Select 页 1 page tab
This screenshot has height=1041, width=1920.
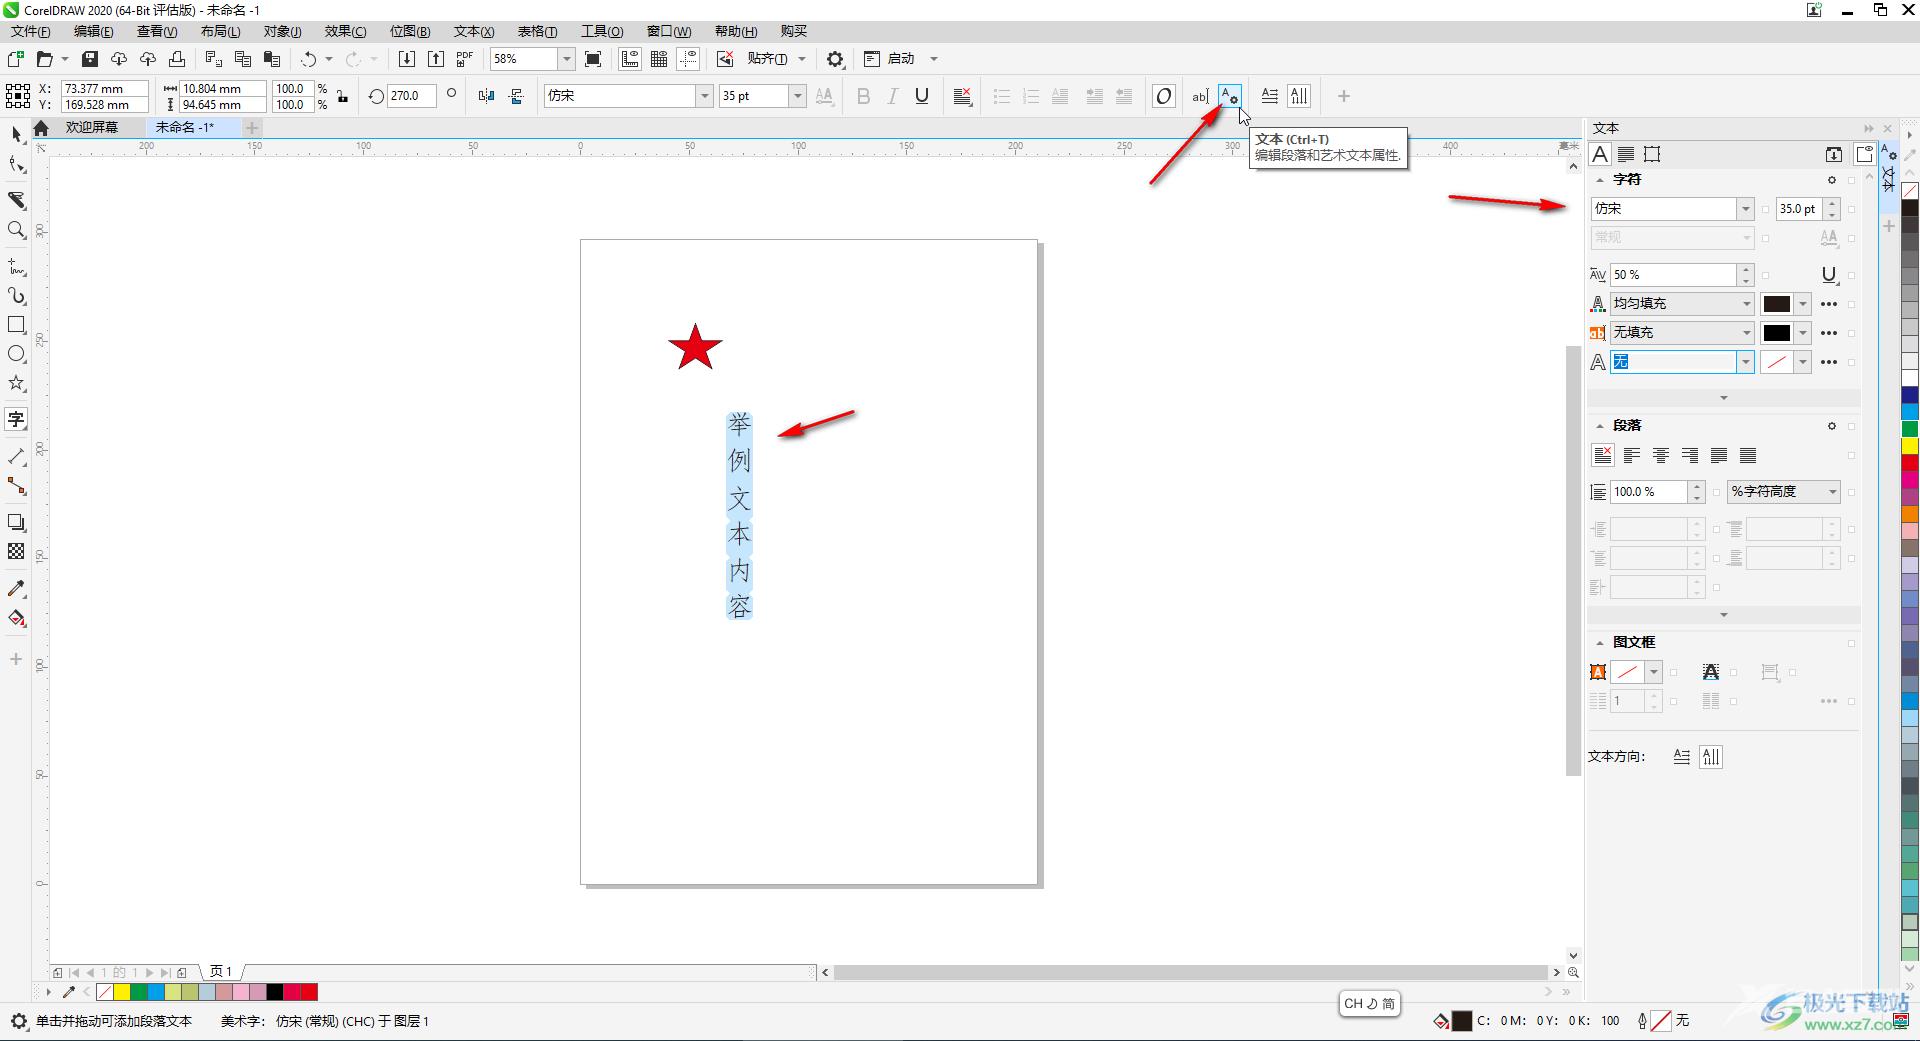point(221,971)
